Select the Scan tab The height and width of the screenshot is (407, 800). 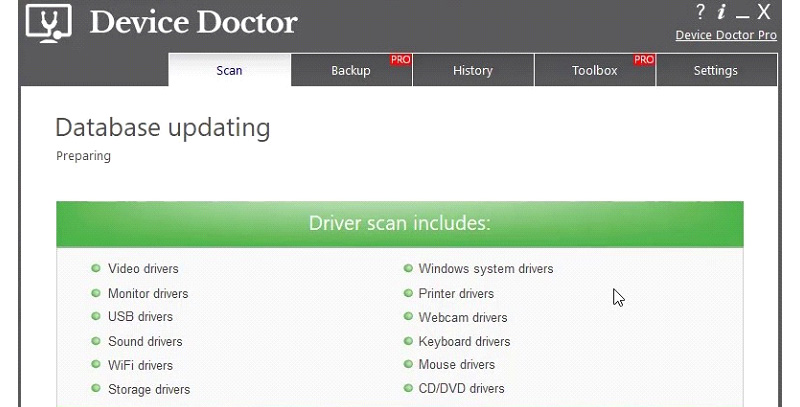point(230,70)
